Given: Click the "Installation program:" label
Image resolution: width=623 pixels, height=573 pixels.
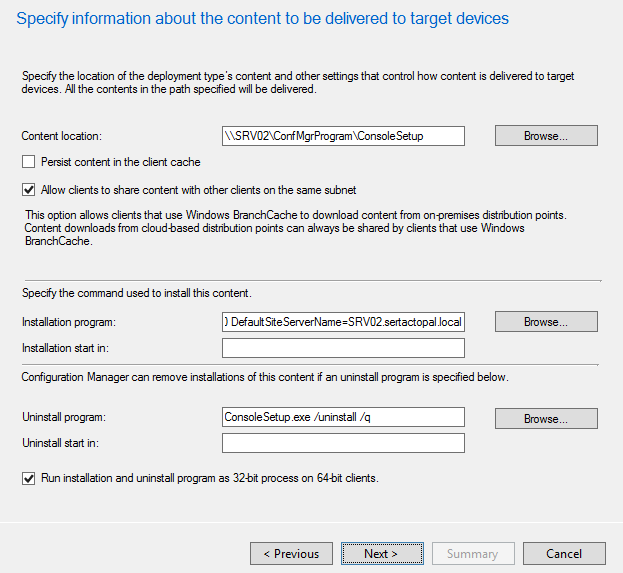Looking at the screenshot, I should (x=70, y=322).
